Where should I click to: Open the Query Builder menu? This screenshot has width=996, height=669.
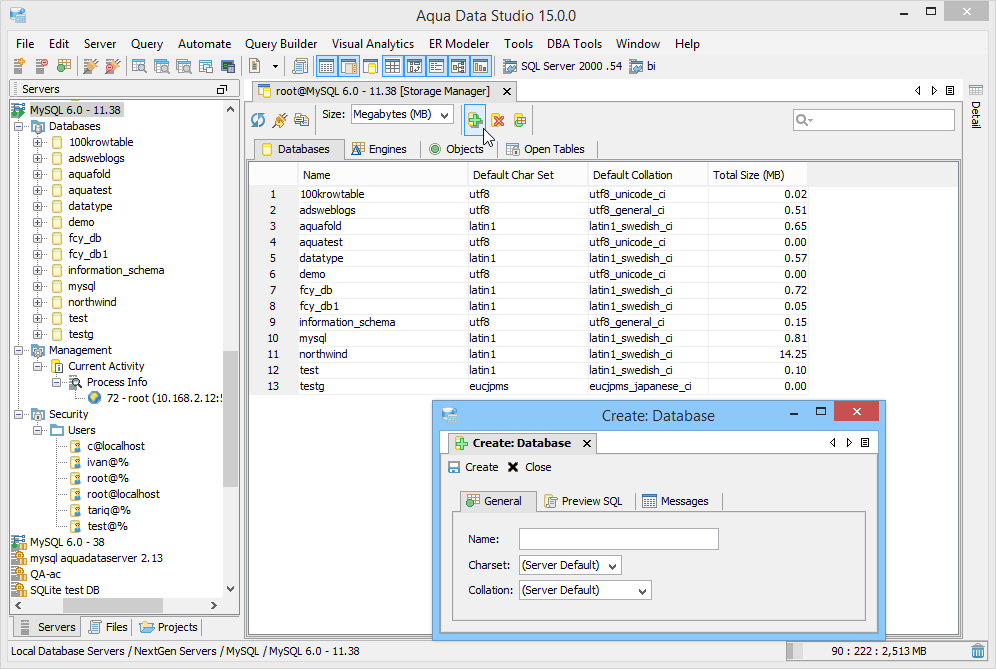pos(281,44)
